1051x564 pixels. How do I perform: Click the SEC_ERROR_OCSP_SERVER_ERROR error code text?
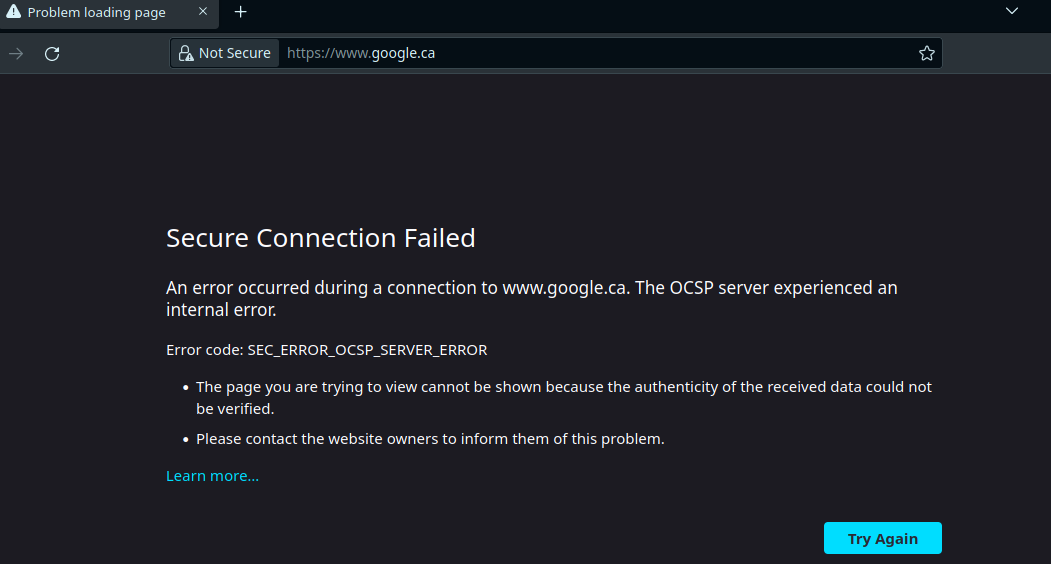pyautogui.click(x=367, y=350)
